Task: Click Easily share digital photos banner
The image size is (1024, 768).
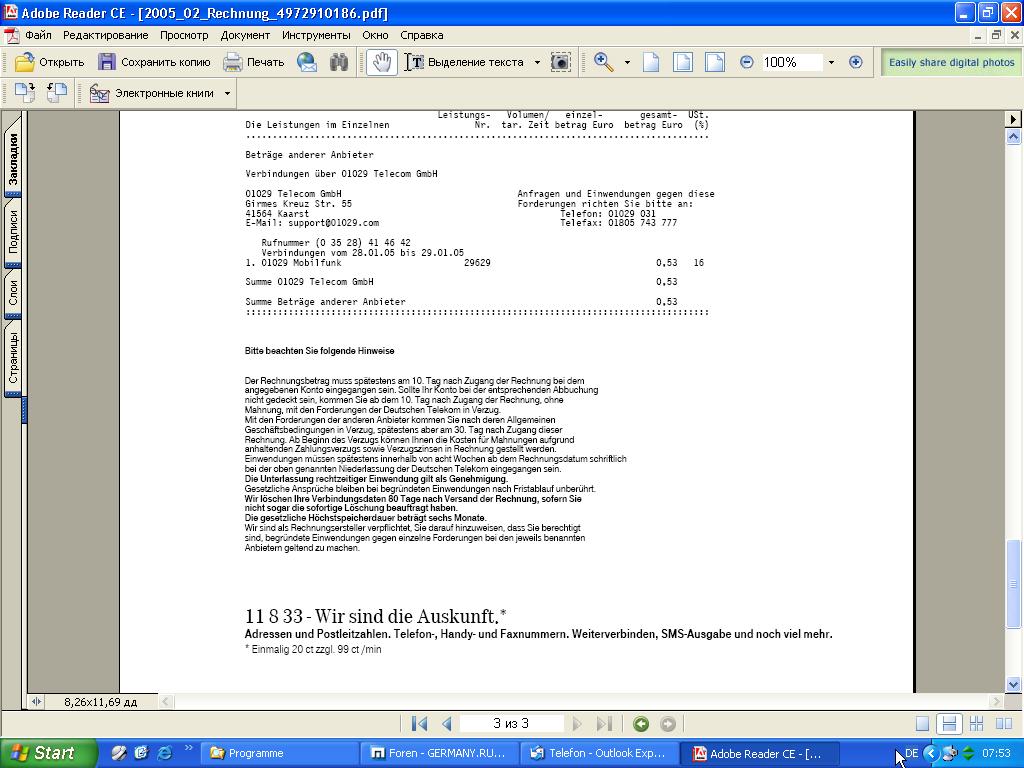Action: [951, 62]
